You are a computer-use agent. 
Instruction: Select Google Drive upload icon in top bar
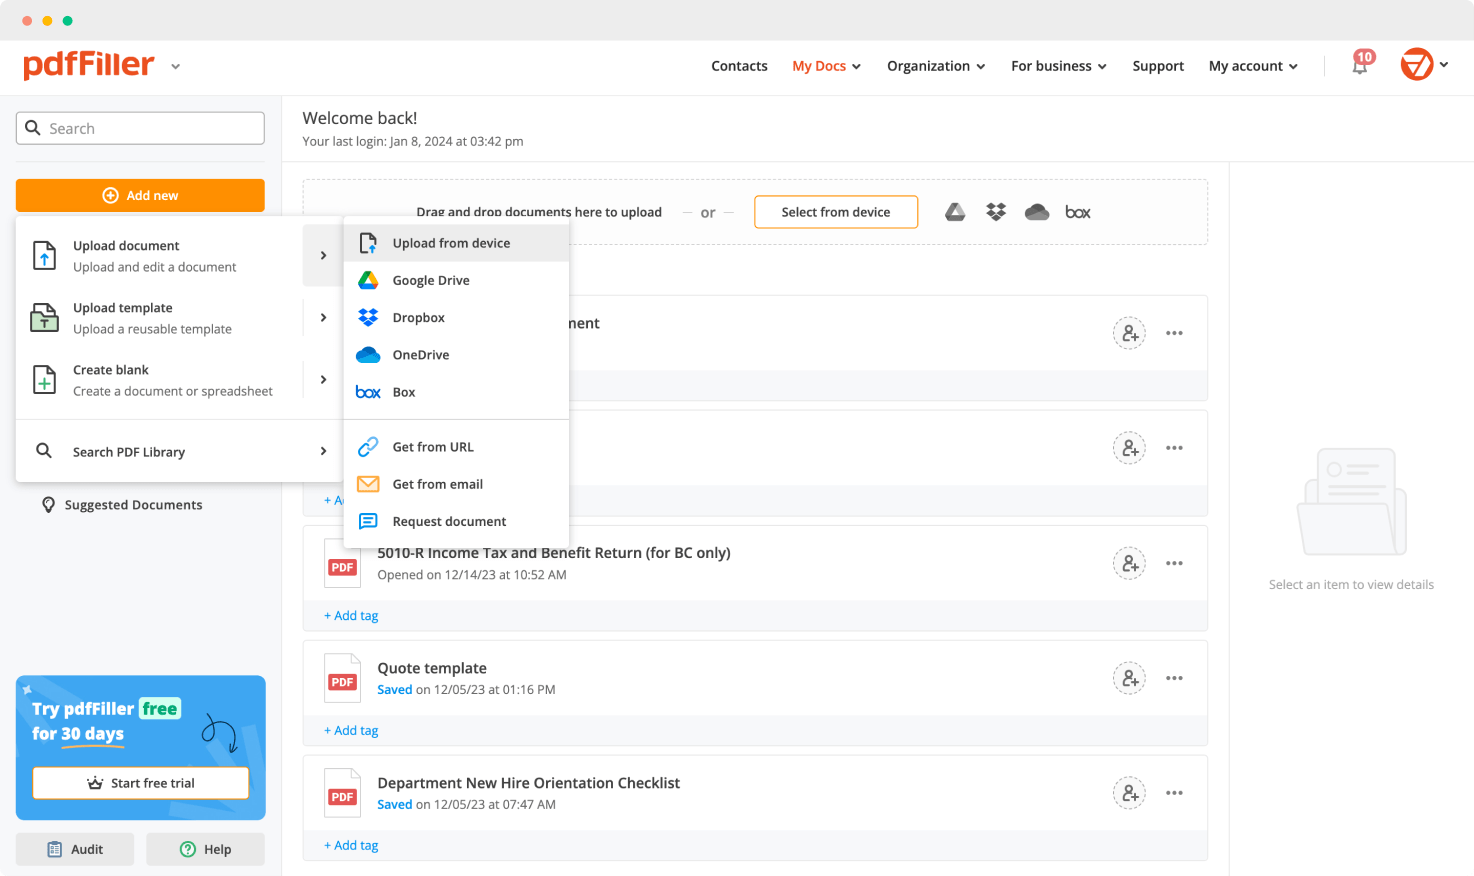(955, 212)
